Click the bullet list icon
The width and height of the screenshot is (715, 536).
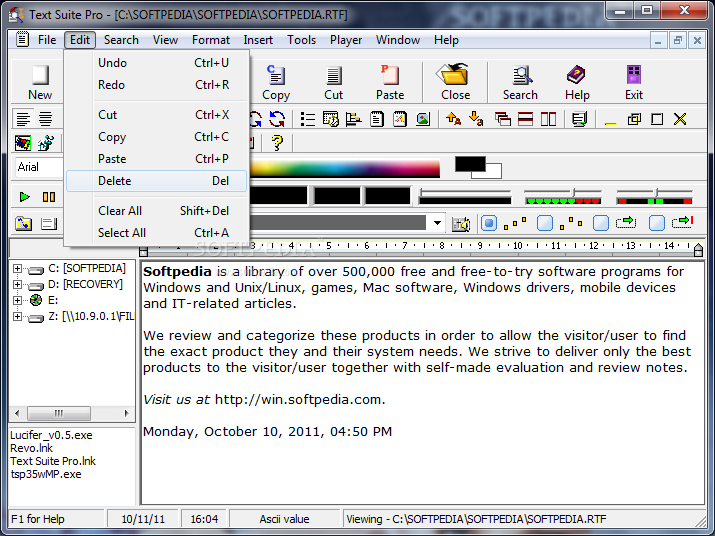click(x=308, y=119)
